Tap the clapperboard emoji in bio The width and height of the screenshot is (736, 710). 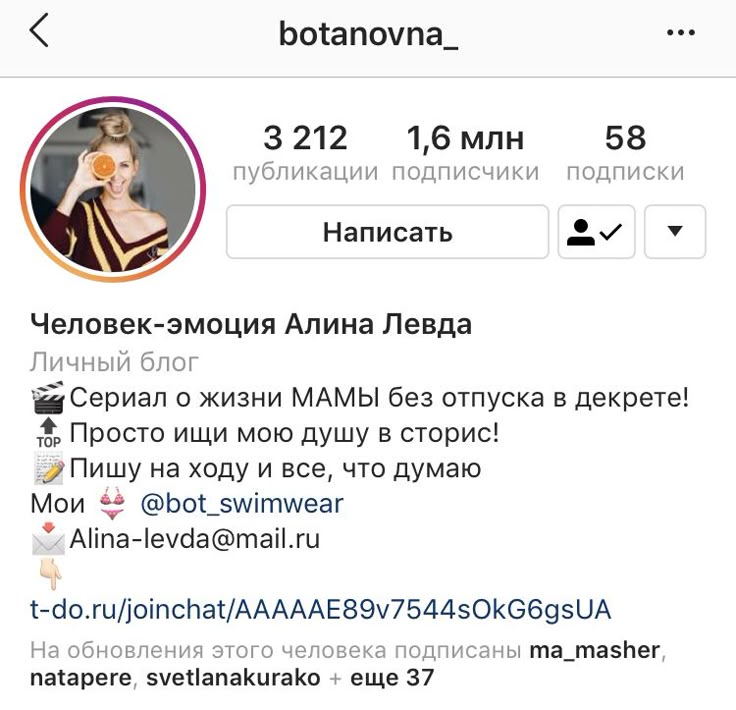point(48,397)
